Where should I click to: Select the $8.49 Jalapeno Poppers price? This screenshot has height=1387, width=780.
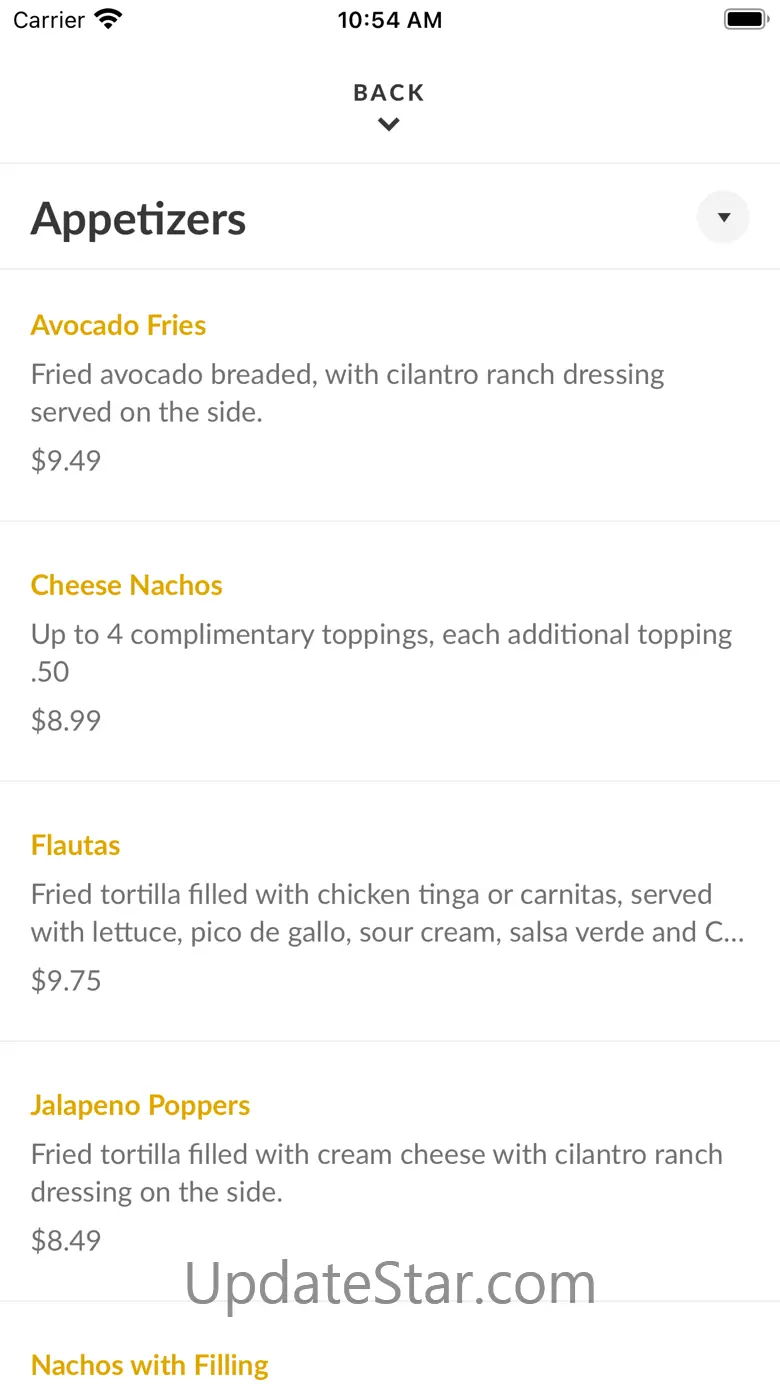(x=66, y=1240)
